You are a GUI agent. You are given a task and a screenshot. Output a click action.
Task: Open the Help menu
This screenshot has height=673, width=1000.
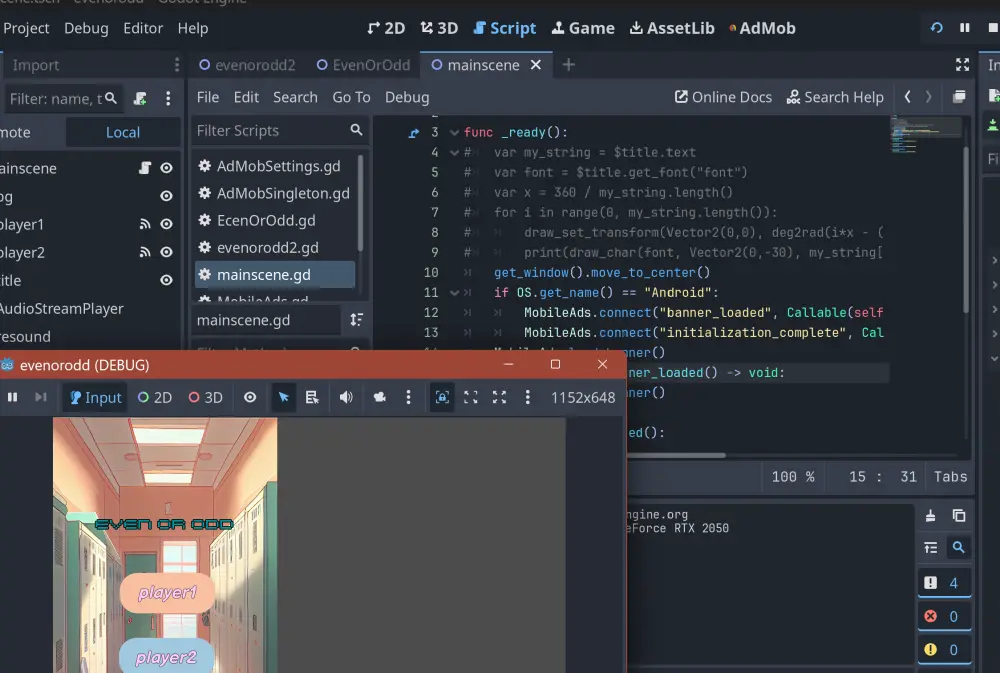[x=193, y=28]
